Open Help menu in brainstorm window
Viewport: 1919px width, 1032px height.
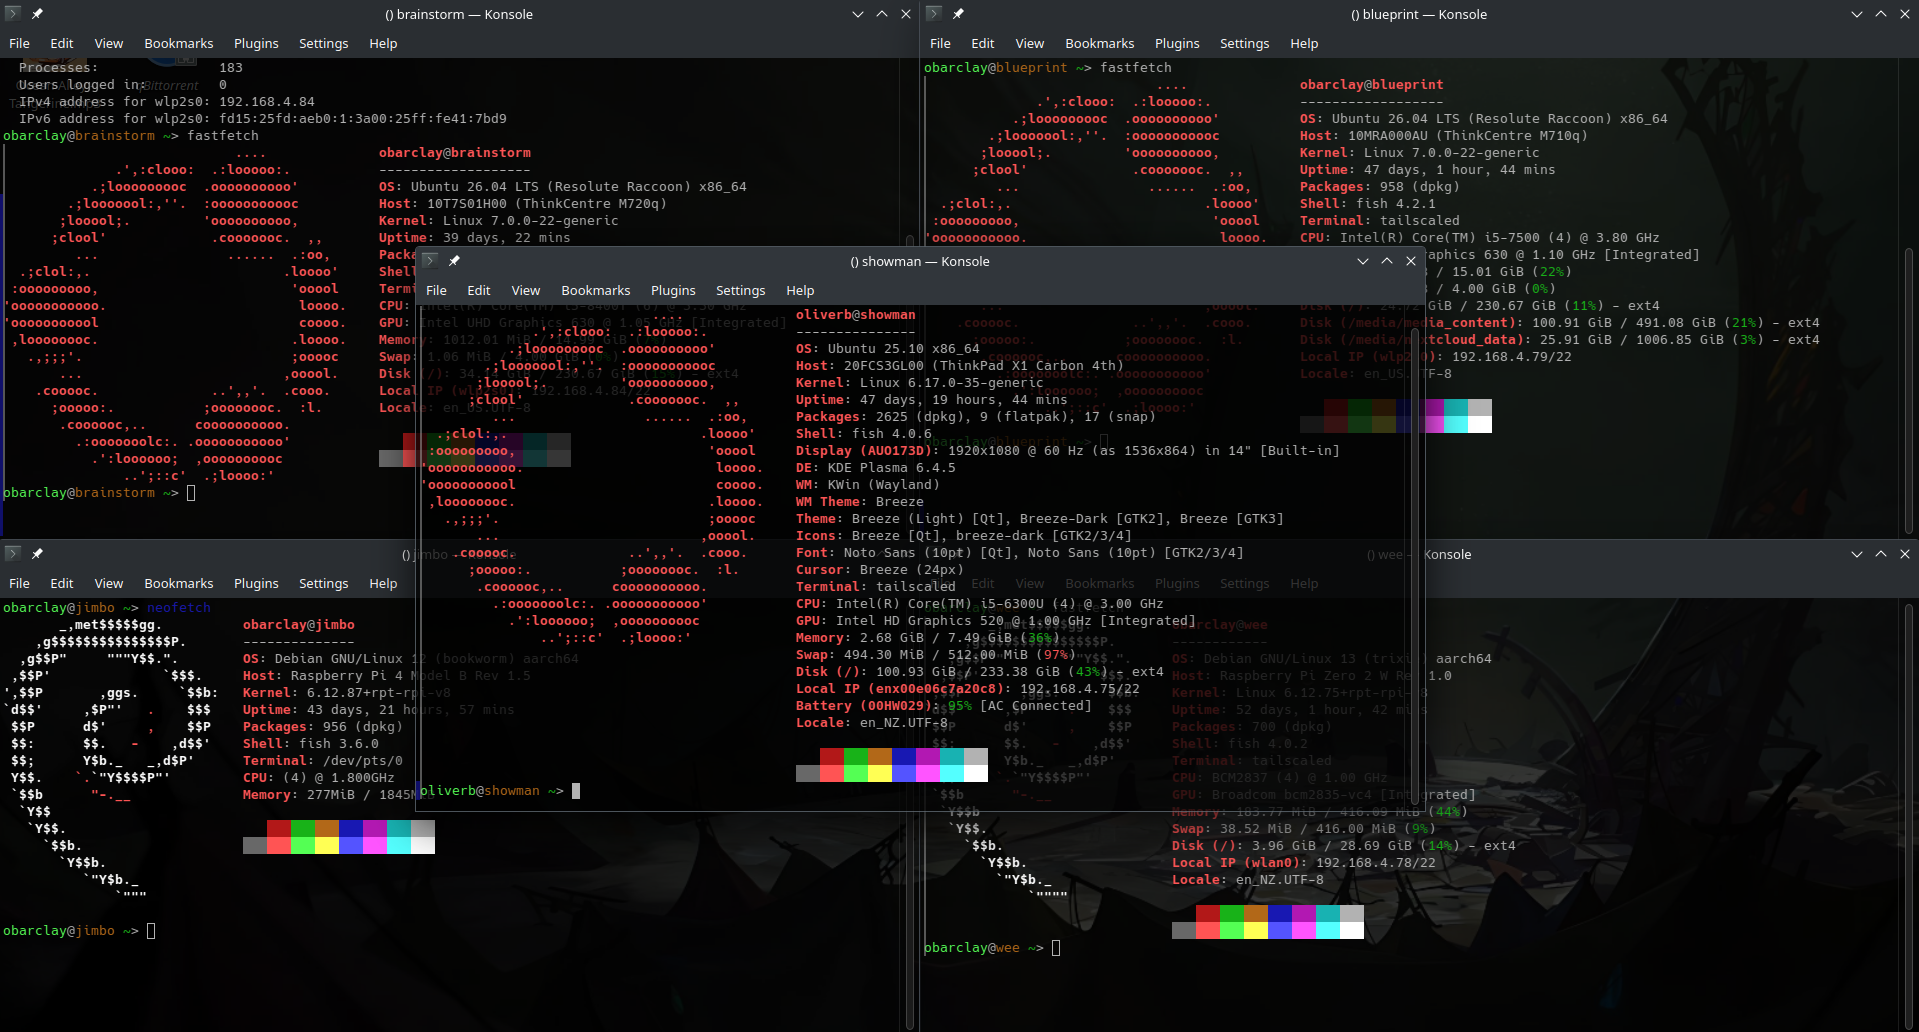tap(383, 43)
